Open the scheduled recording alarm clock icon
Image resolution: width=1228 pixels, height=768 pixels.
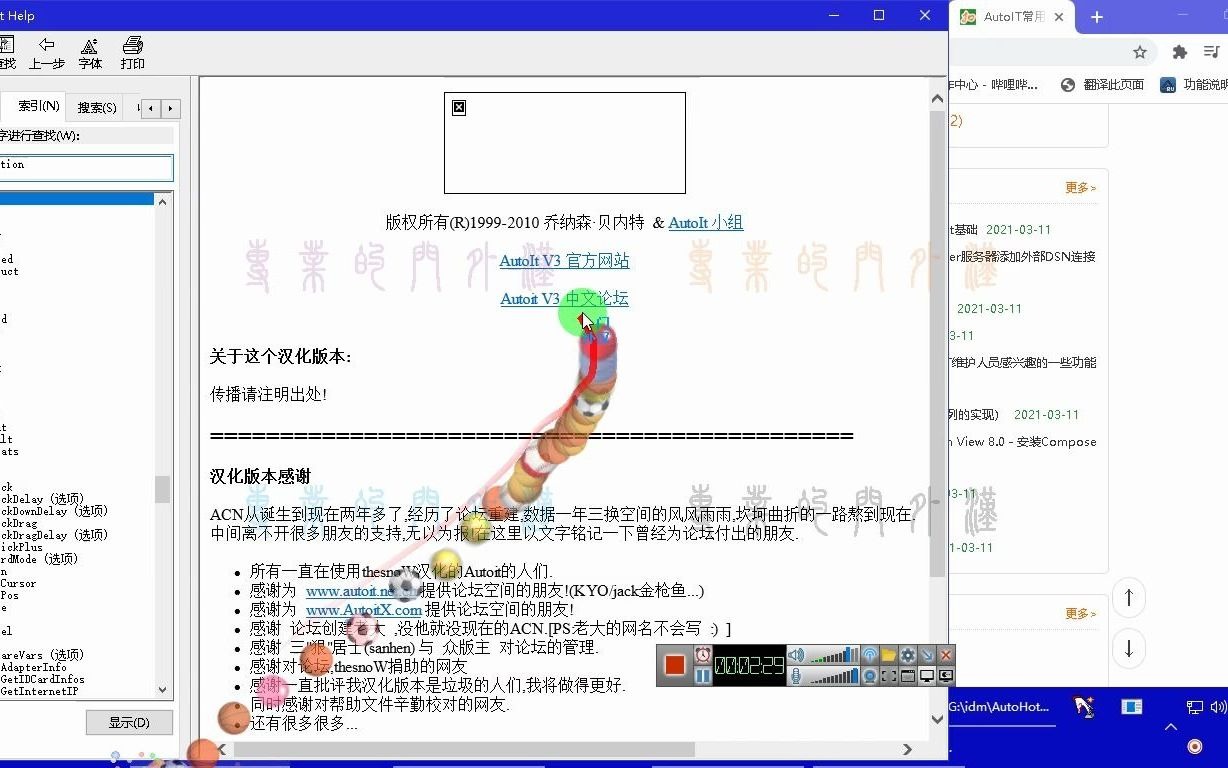tap(703, 655)
